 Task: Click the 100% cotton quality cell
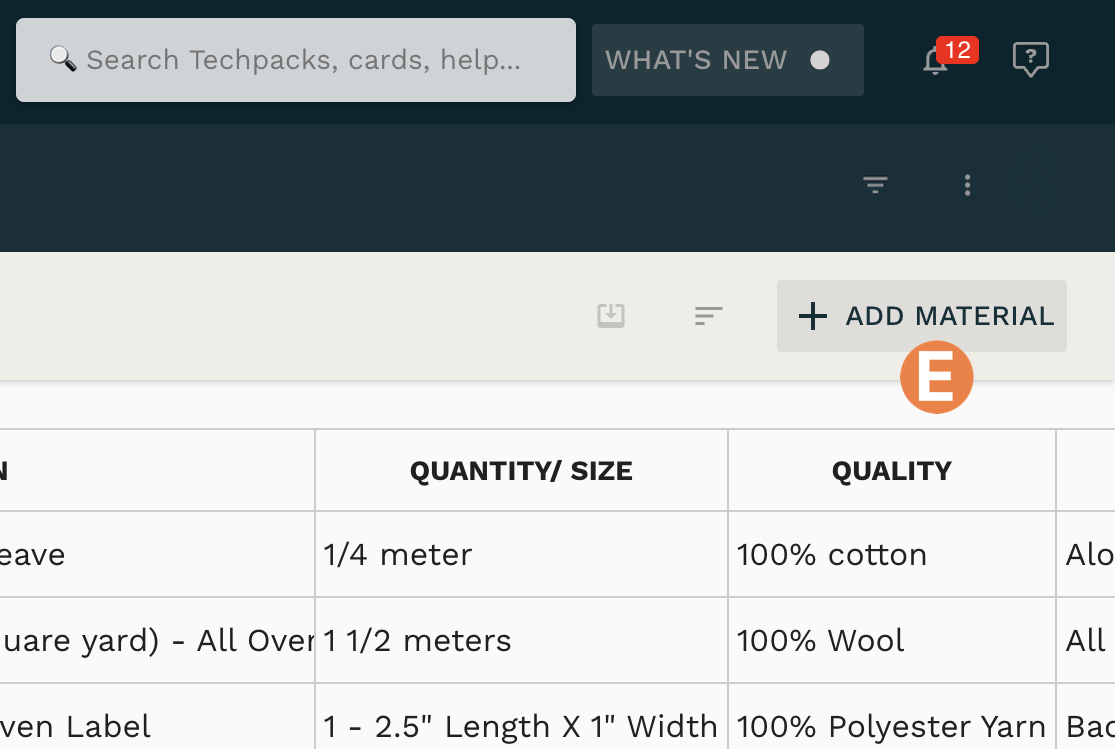tap(892, 554)
